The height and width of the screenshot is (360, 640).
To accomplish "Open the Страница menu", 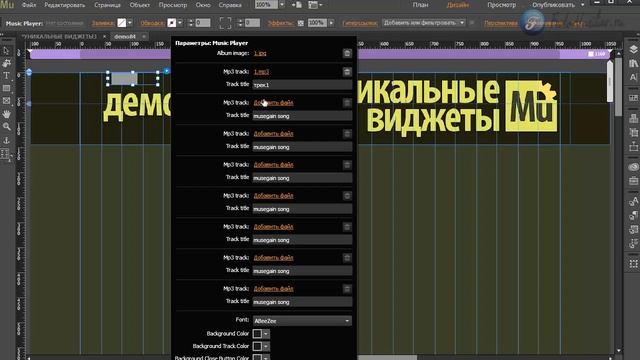I will [x=107, y=5].
